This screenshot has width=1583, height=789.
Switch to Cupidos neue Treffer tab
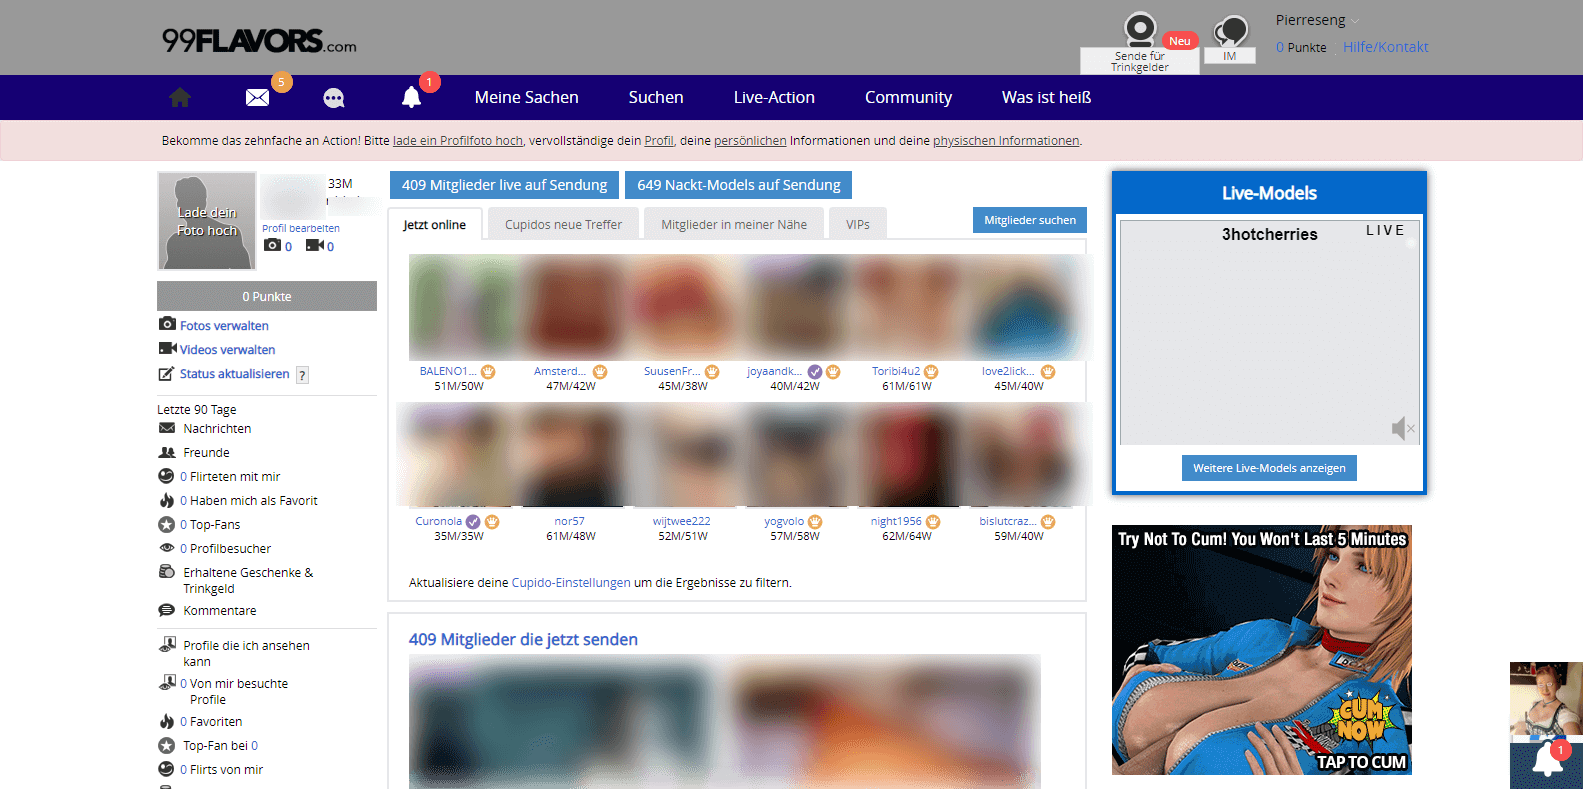563,225
